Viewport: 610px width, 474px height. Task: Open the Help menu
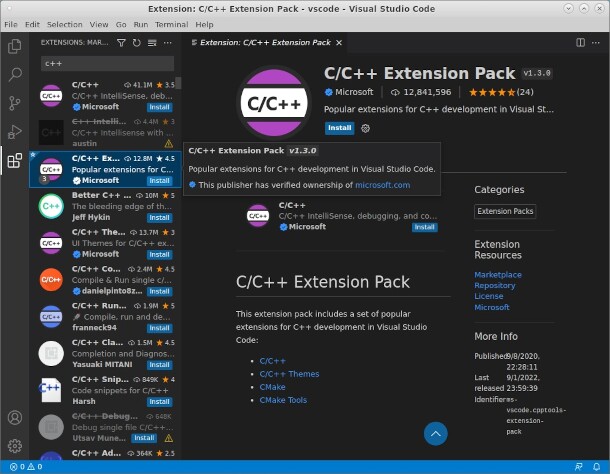[x=204, y=25]
